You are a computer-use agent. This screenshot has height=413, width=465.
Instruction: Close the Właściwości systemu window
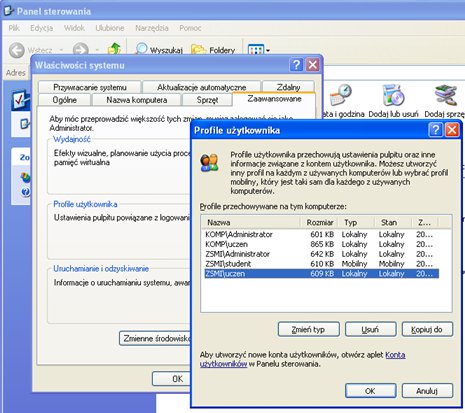click(313, 64)
